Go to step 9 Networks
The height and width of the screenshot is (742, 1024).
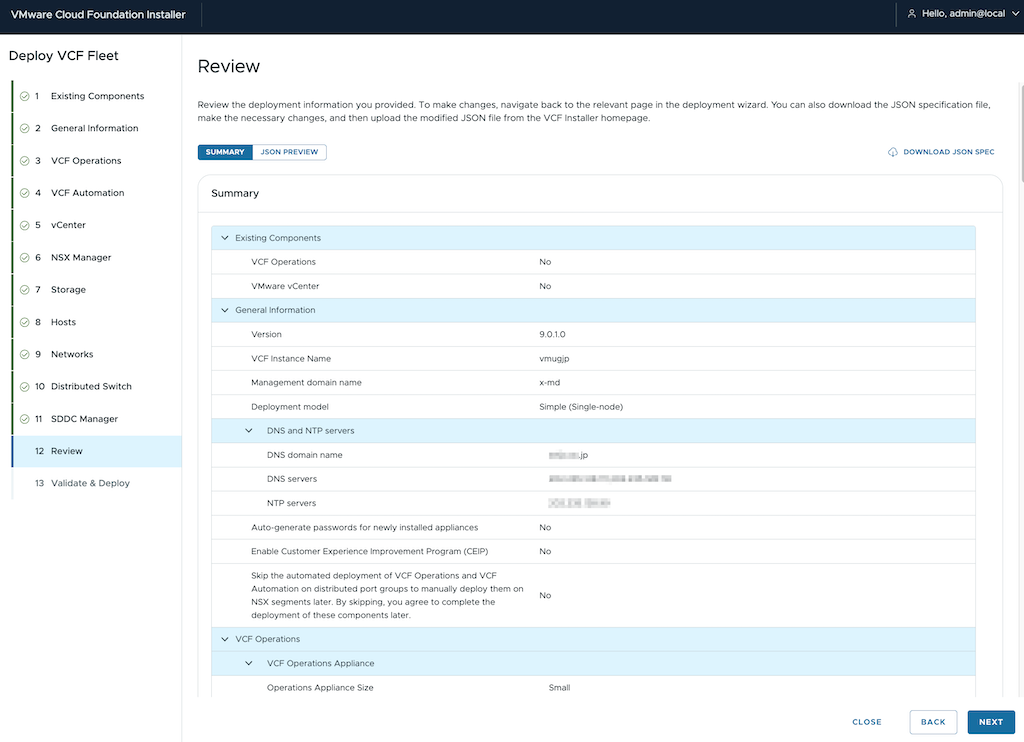97,355
